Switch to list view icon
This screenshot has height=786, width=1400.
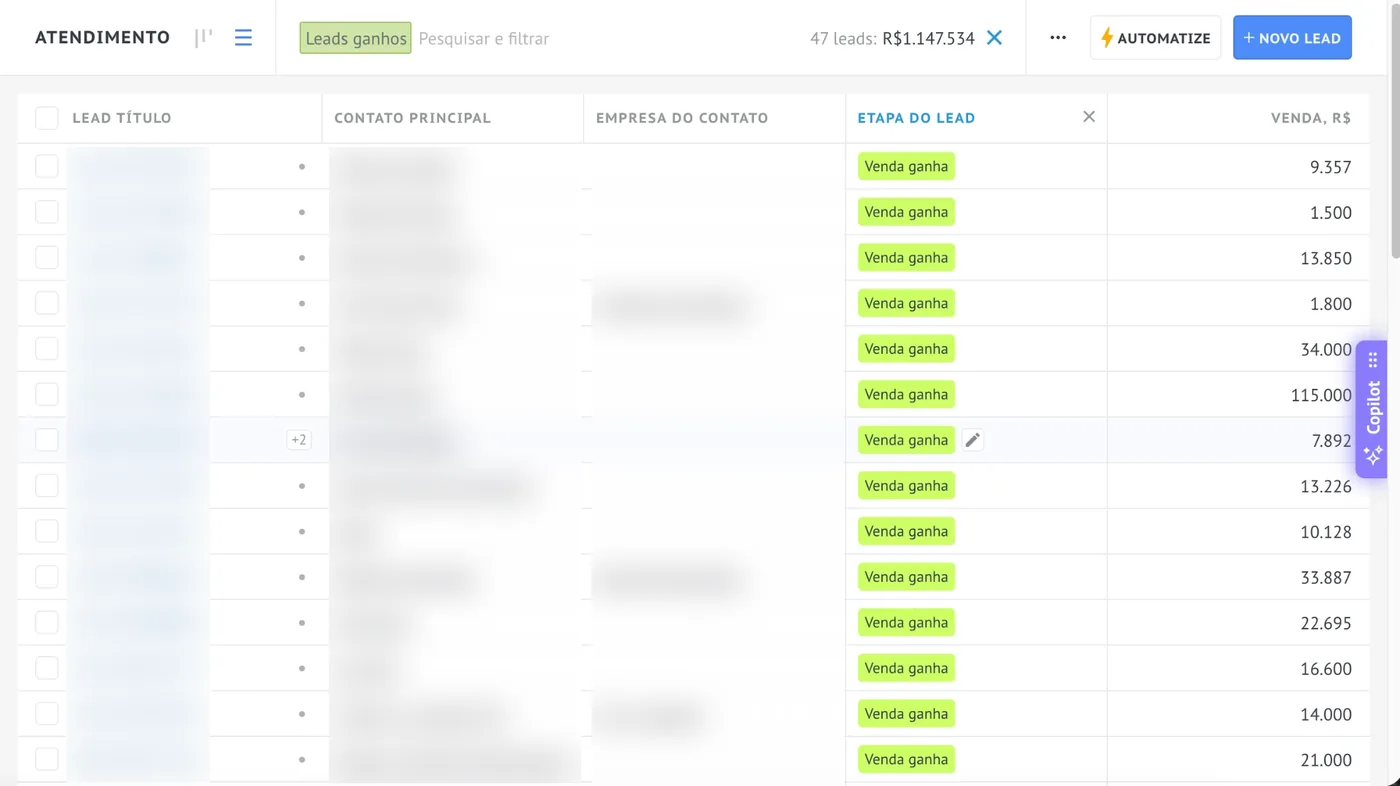click(x=243, y=38)
